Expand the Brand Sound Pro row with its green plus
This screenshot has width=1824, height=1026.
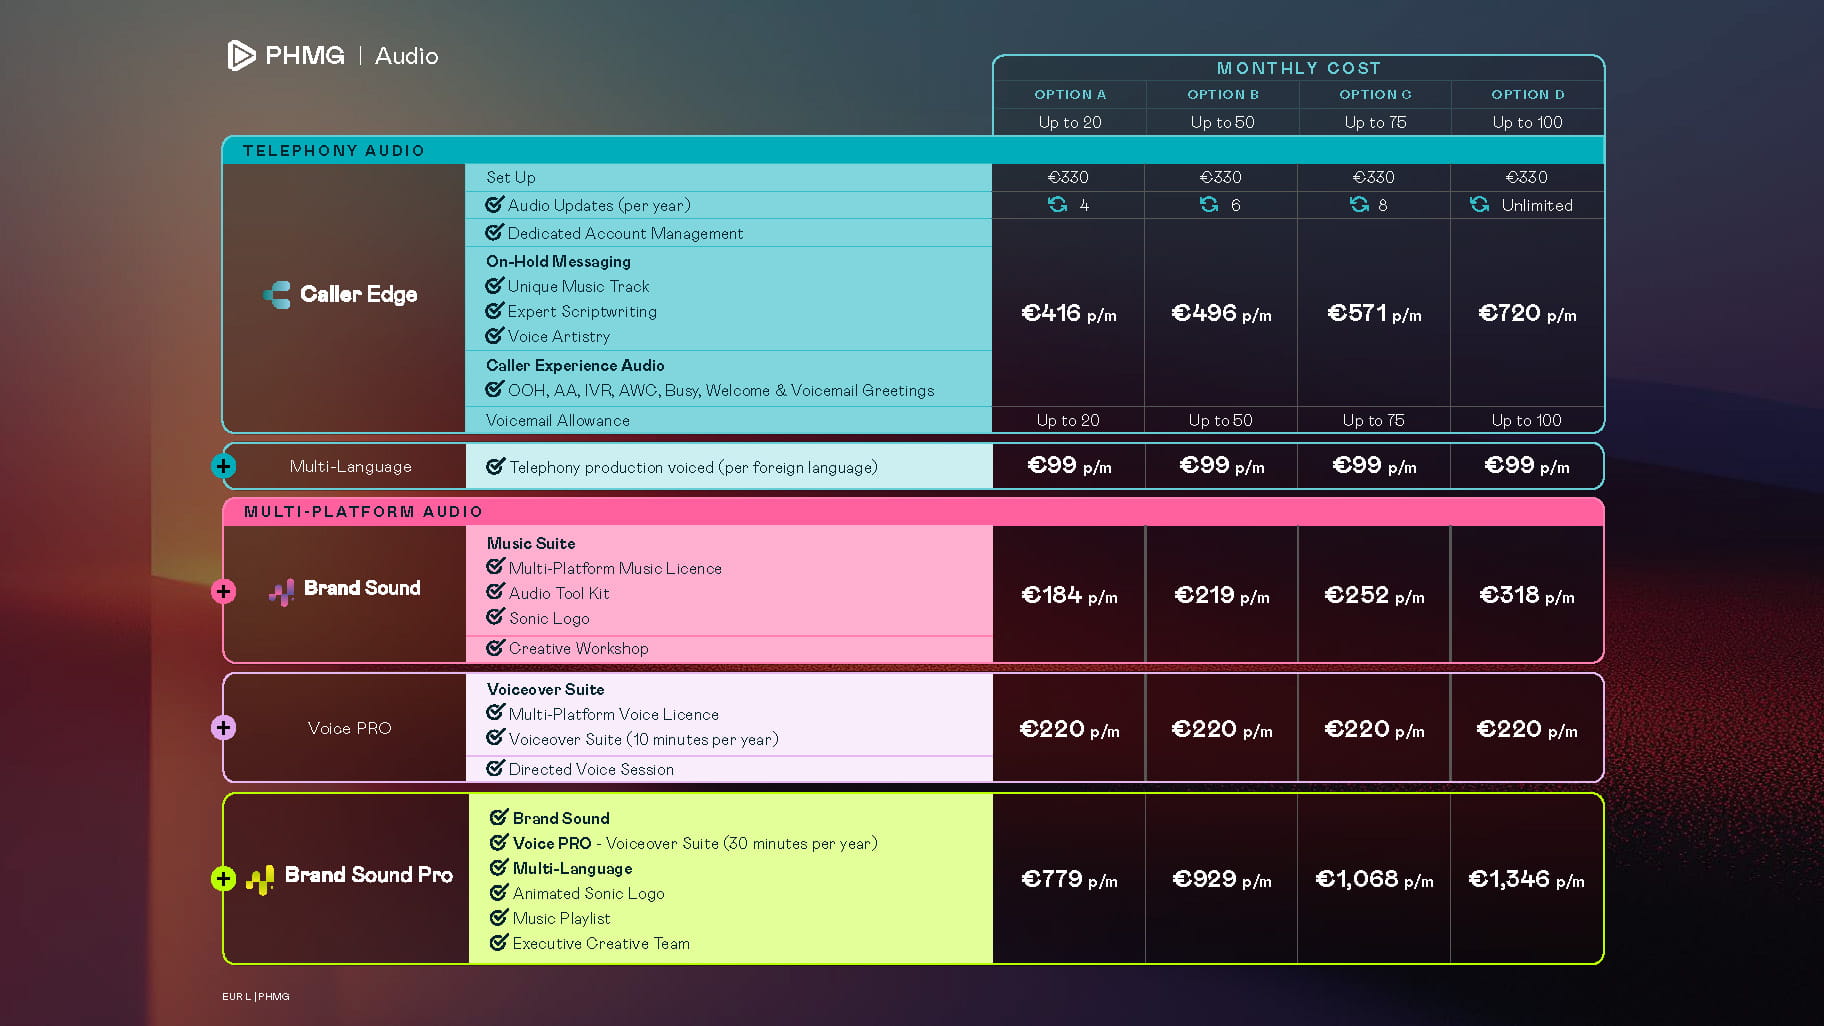pos(224,878)
